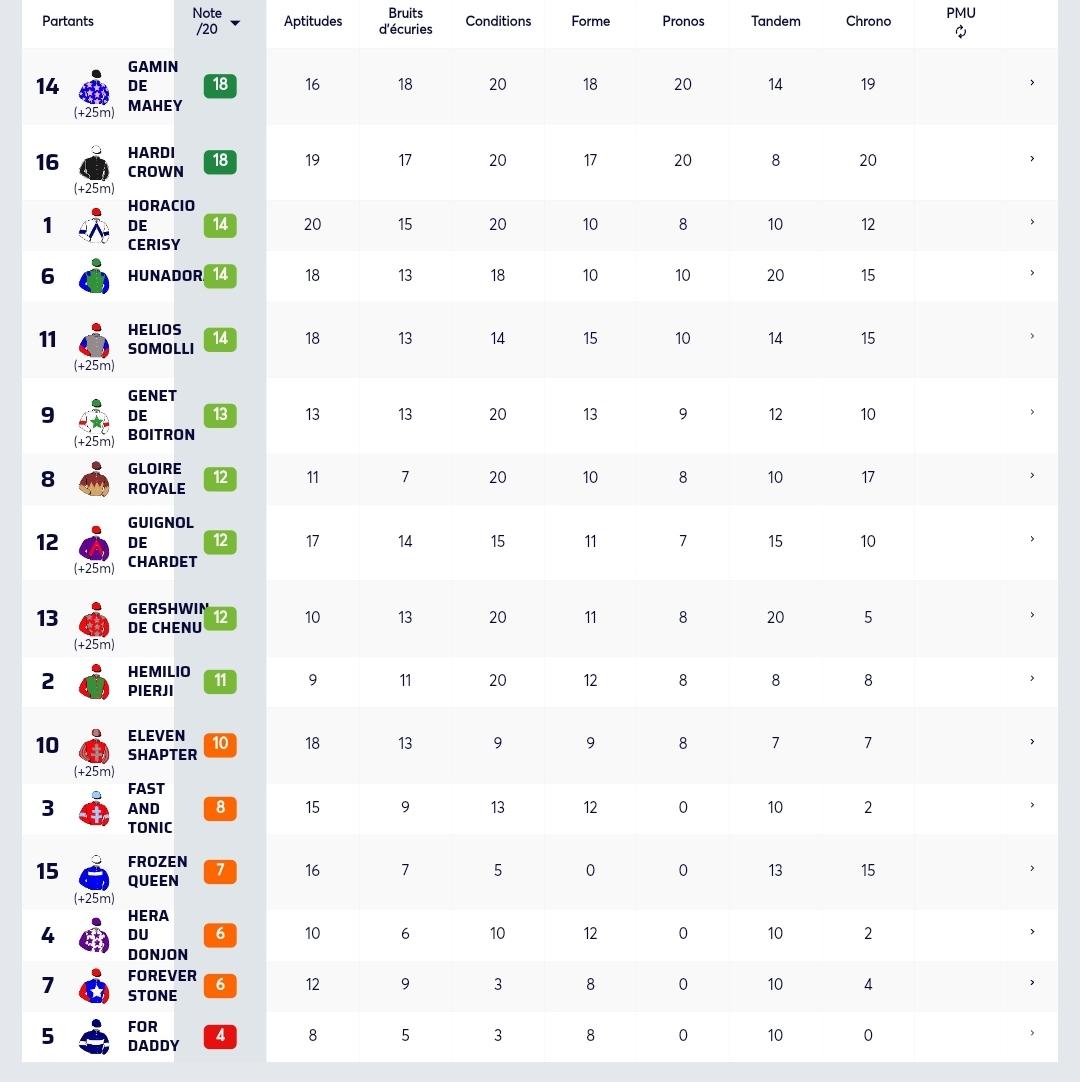Select the Bruits d'écuries column header

tap(405, 21)
